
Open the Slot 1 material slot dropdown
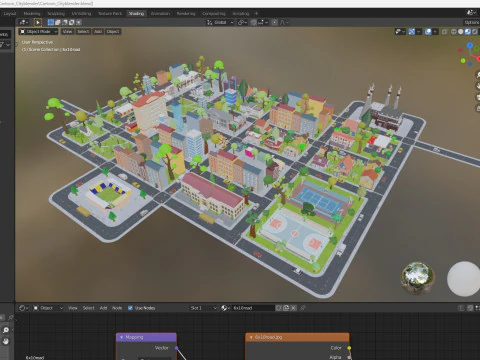203,308
